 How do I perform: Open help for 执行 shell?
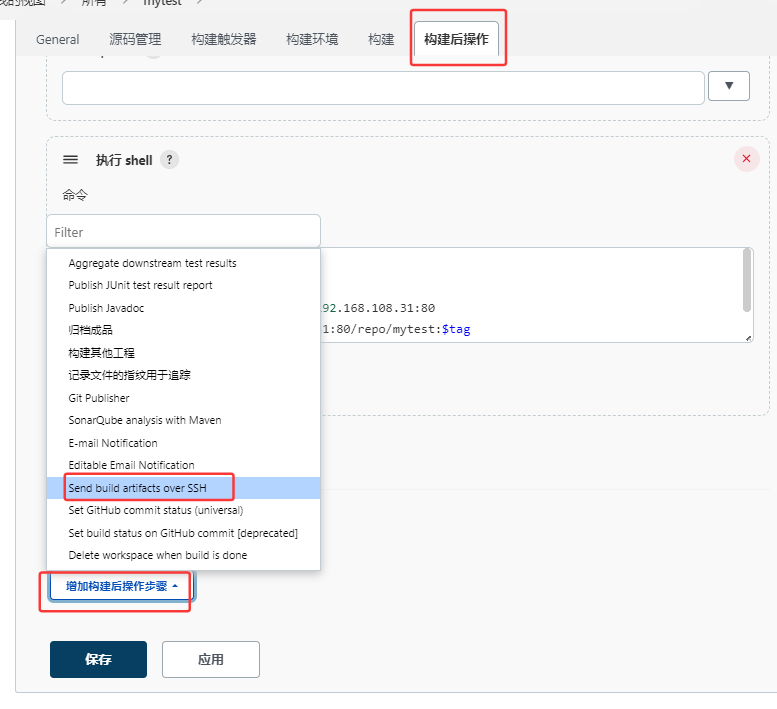(169, 160)
